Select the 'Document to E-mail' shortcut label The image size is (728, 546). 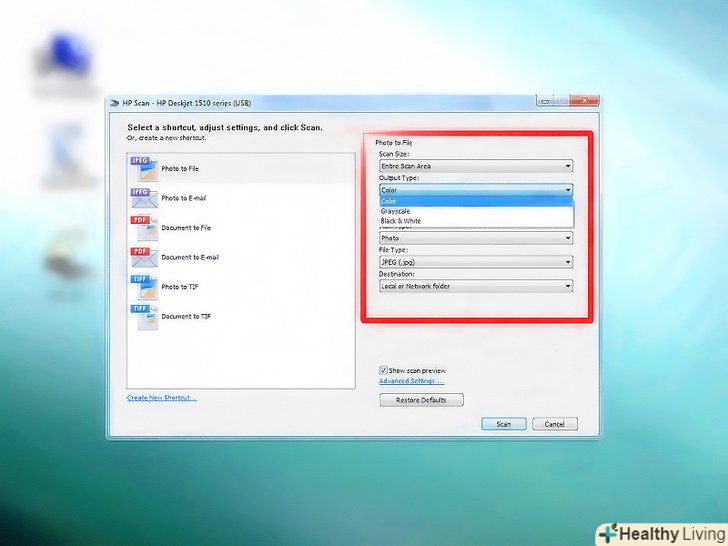(x=190, y=257)
